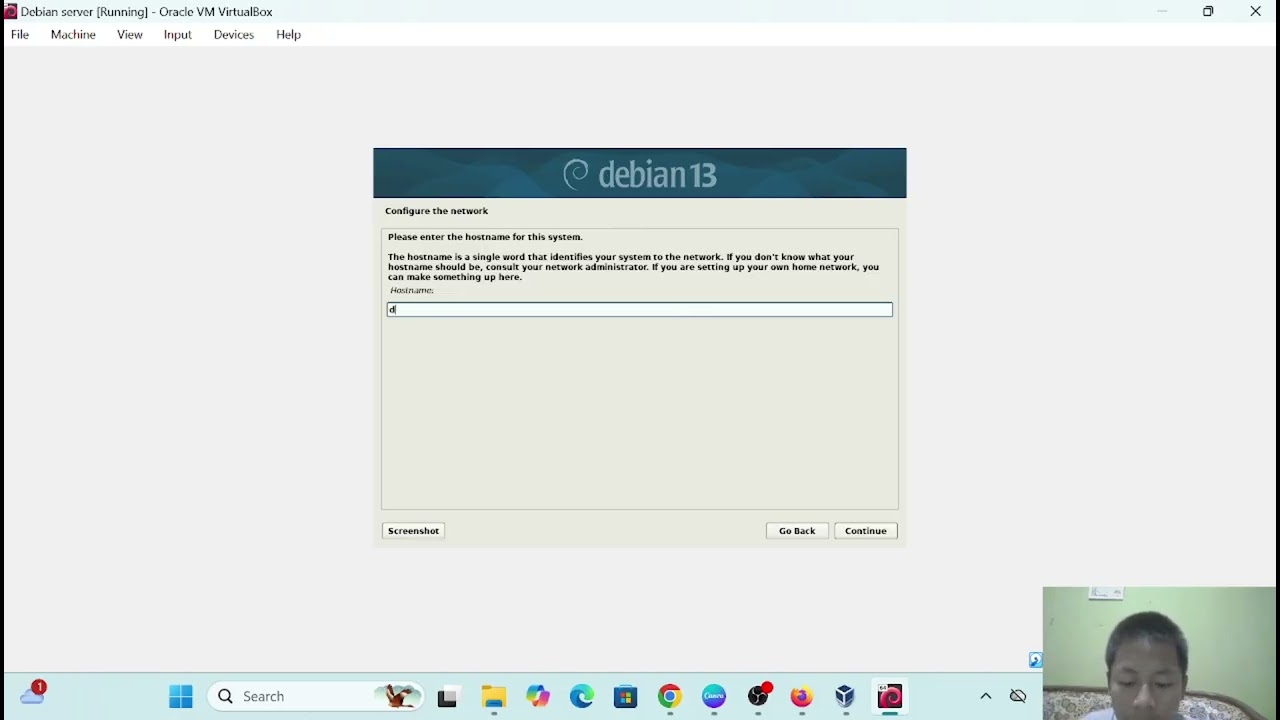Click the taskbar Search box

point(316,696)
